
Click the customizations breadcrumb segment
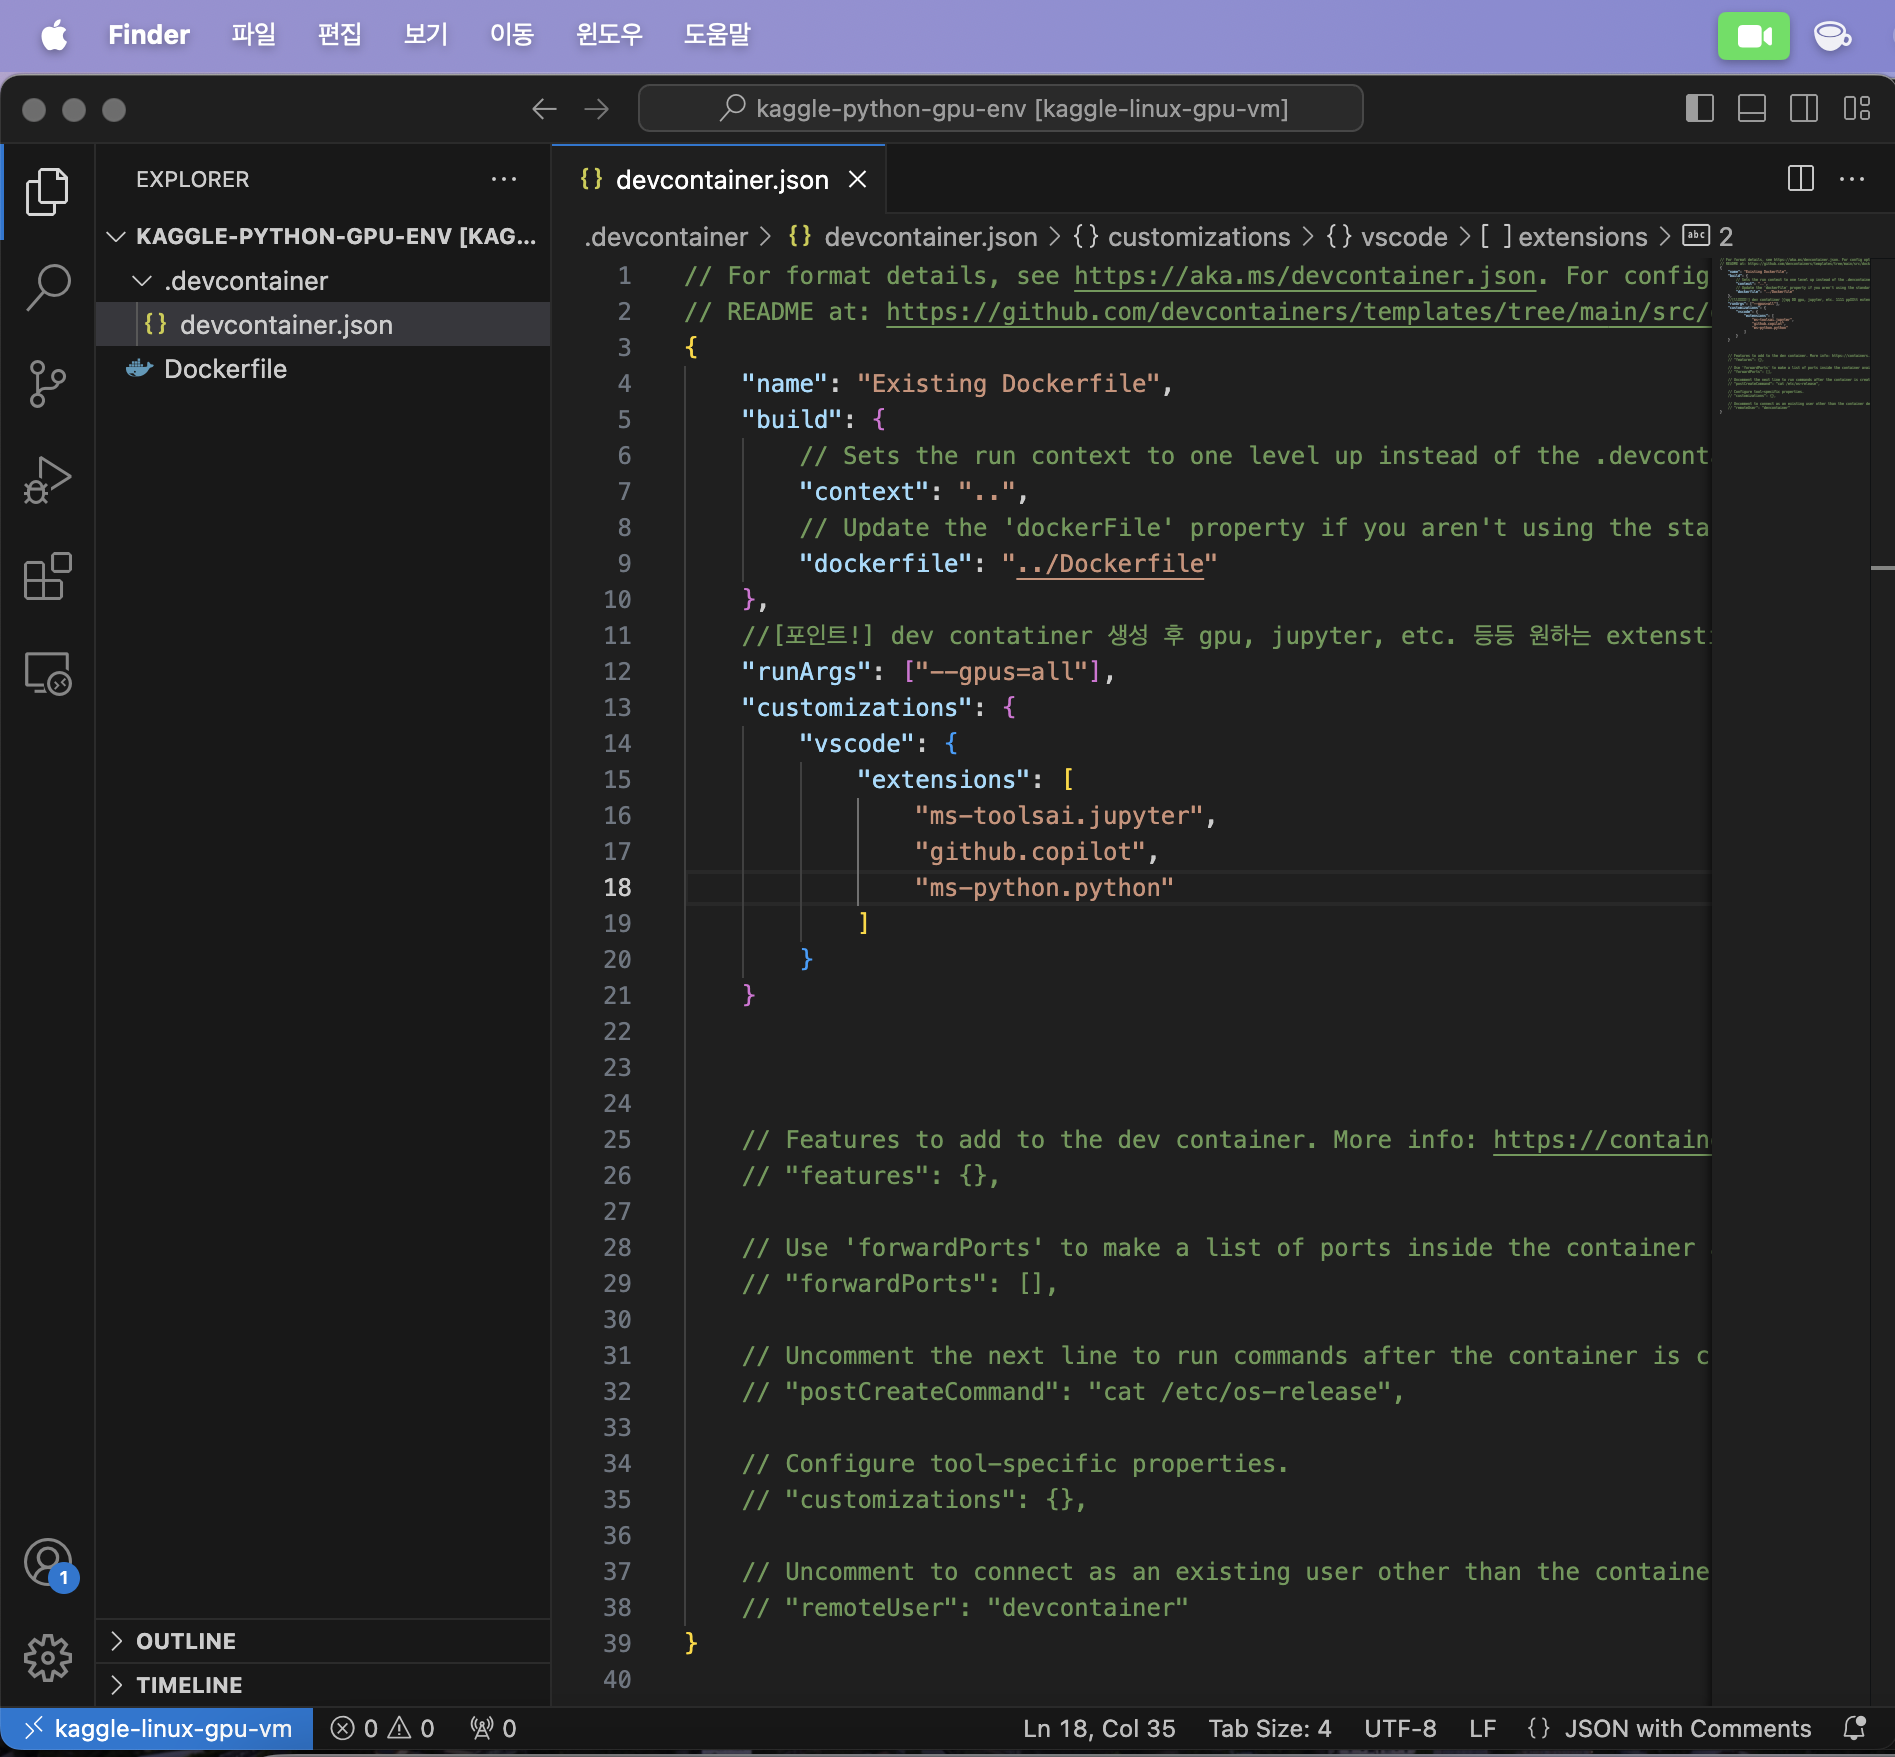pyautogui.click(x=1181, y=237)
